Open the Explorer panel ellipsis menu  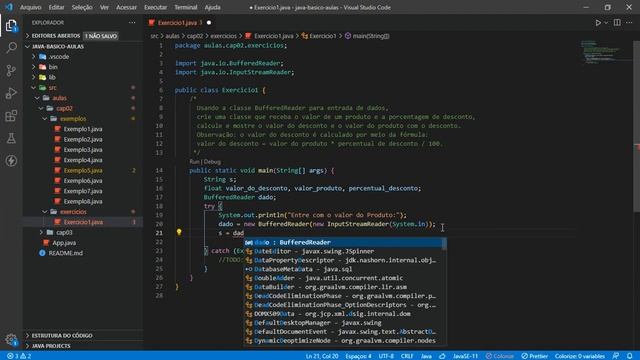132,23
